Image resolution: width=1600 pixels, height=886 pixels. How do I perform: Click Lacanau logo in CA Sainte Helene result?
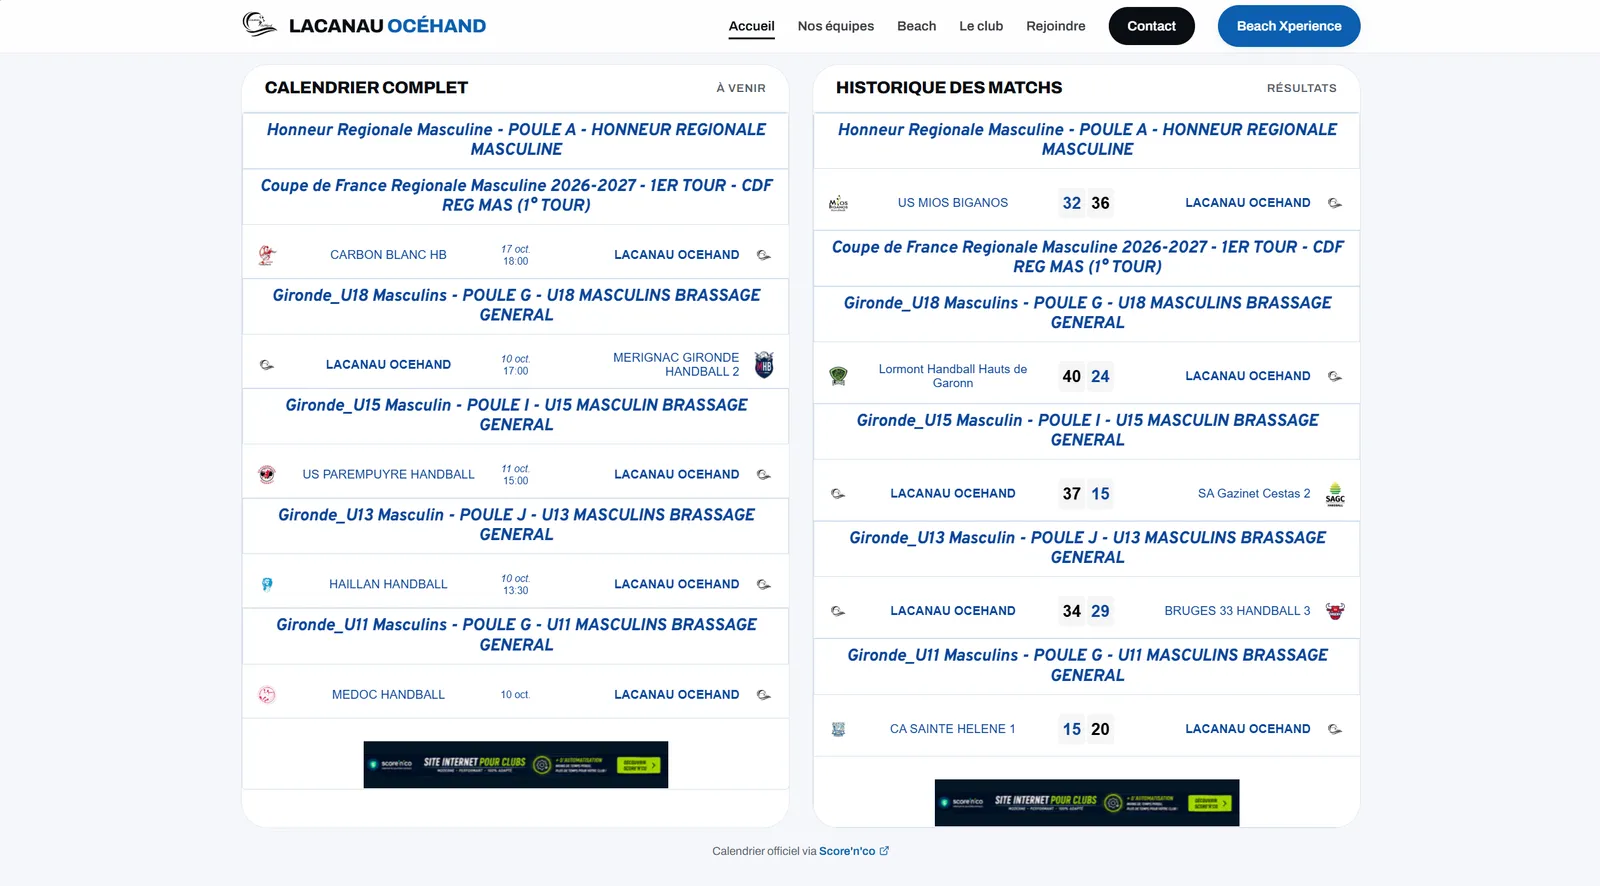point(1335,729)
